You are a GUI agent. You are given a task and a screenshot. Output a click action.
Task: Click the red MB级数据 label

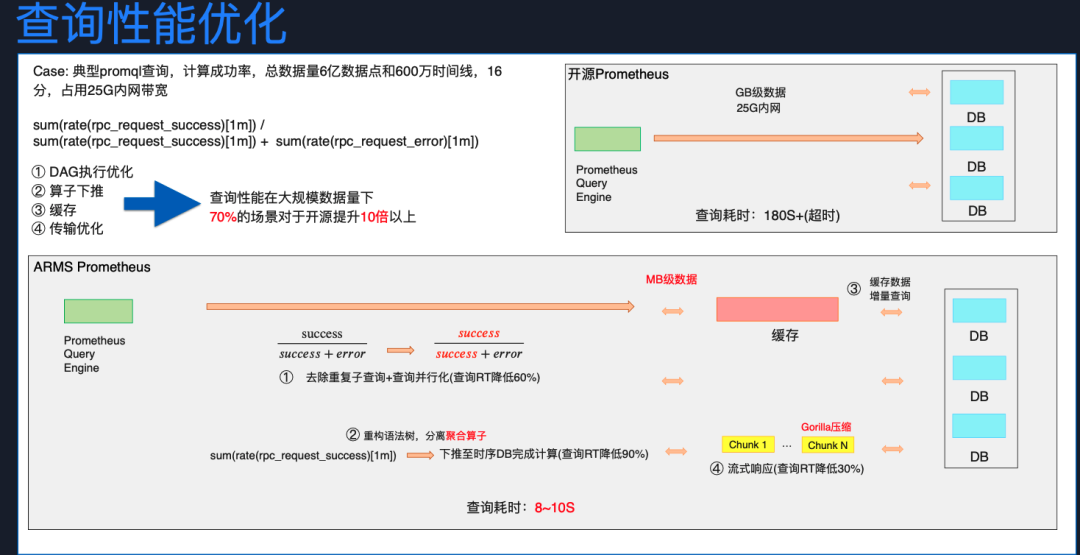coord(671,279)
